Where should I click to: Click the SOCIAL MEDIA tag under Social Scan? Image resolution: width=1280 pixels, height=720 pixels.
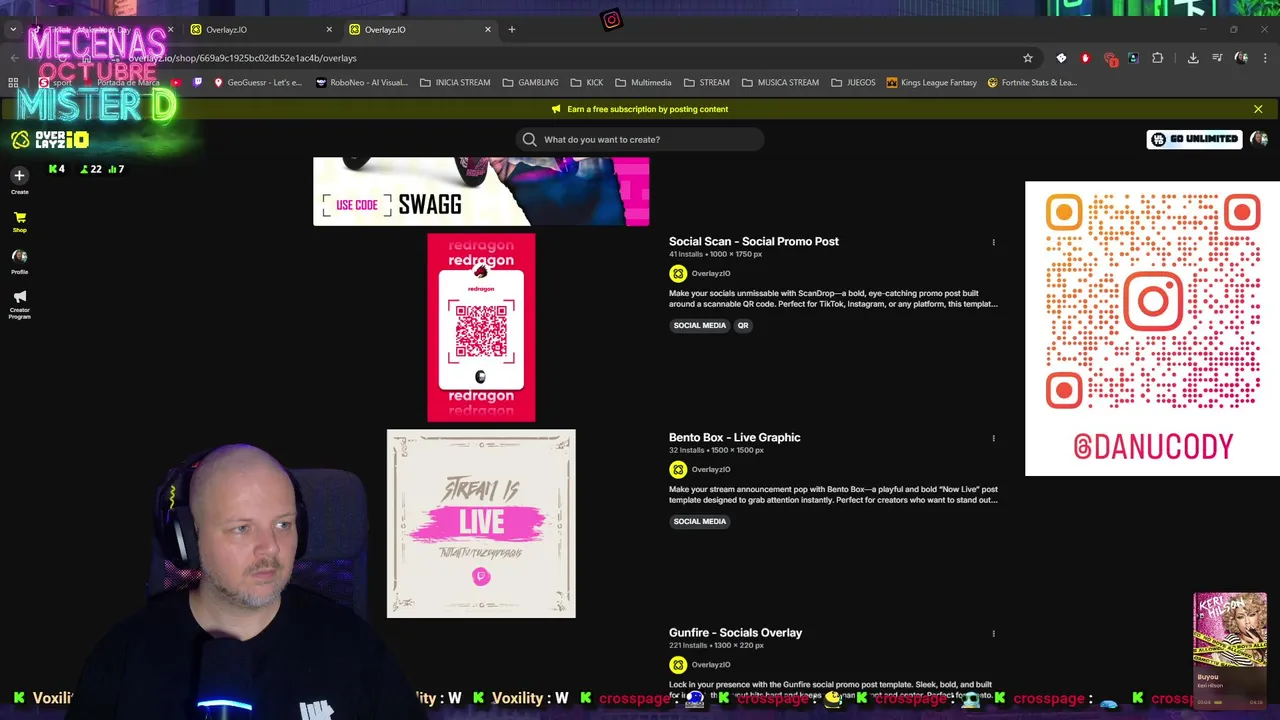pos(699,325)
